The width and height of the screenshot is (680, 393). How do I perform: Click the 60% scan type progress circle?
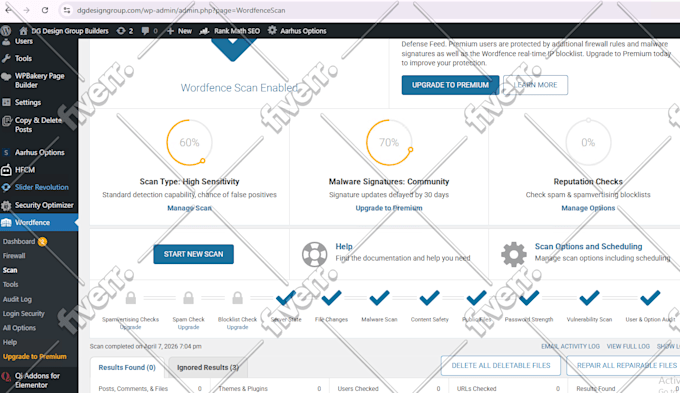(x=189, y=142)
